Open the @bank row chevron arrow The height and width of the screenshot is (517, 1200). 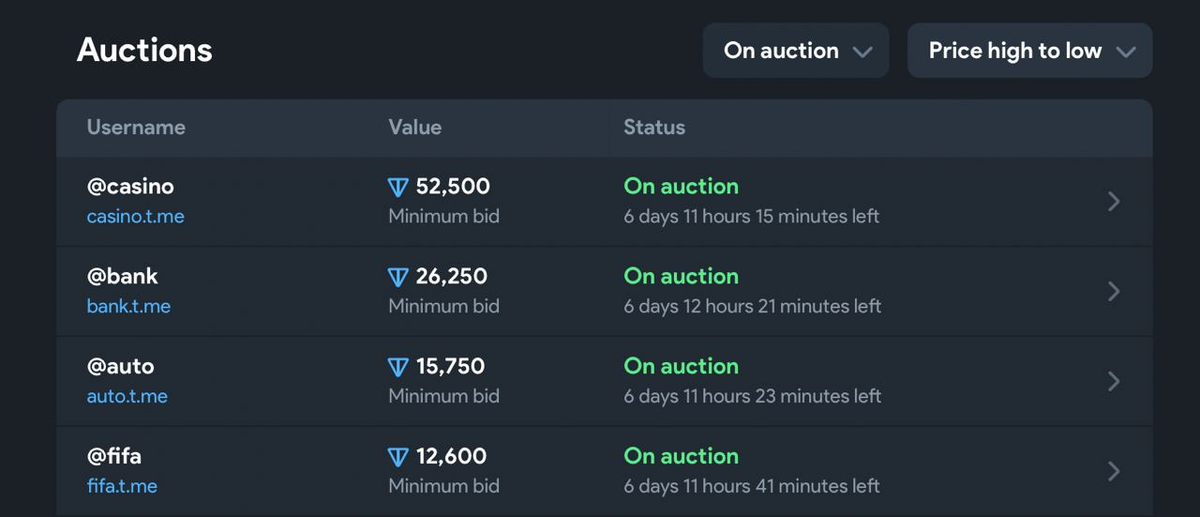pos(1114,292)
